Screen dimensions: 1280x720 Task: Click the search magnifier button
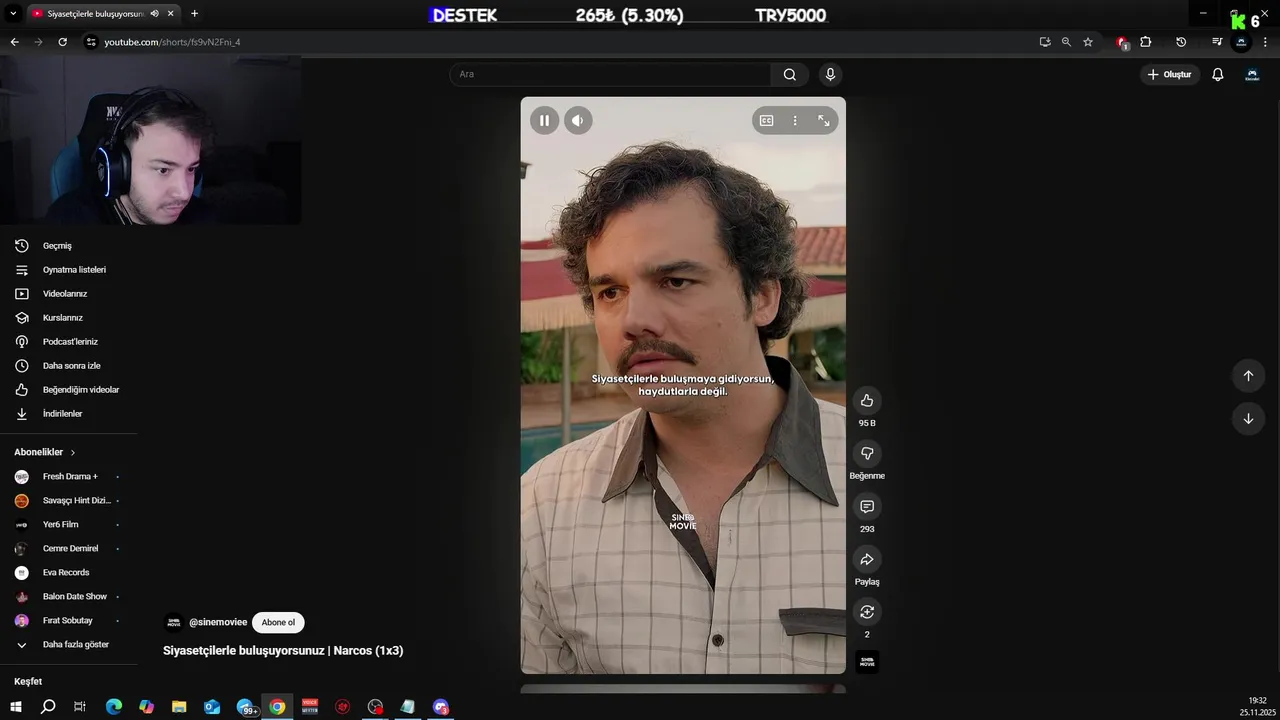pyautogui.click(x=790, y=74)
